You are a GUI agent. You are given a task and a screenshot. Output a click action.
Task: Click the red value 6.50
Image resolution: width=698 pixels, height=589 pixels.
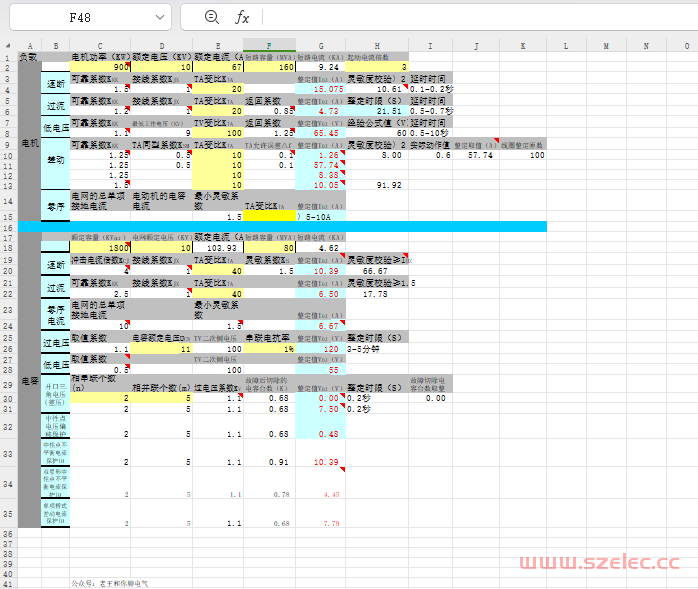[x=321, y=294]
